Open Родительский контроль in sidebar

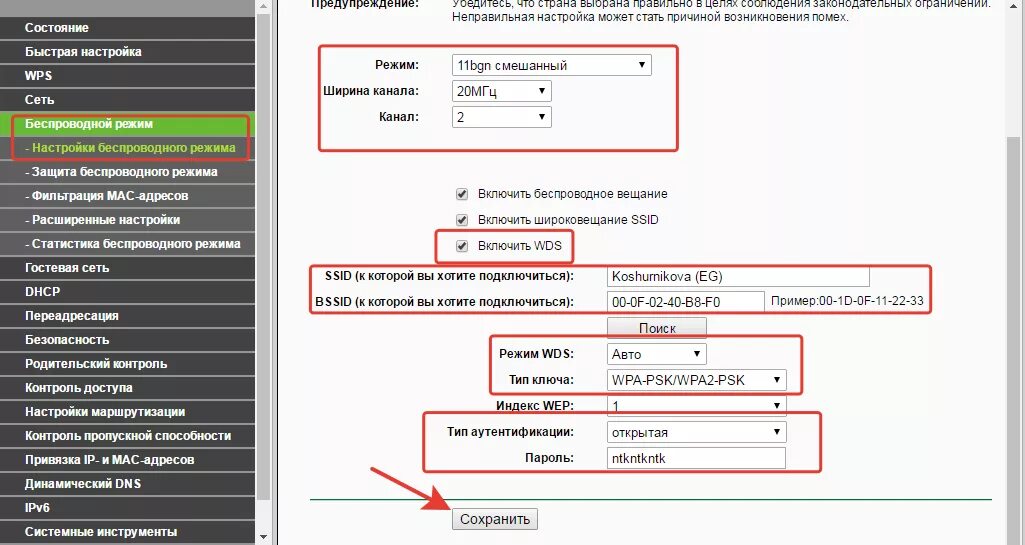127,364
